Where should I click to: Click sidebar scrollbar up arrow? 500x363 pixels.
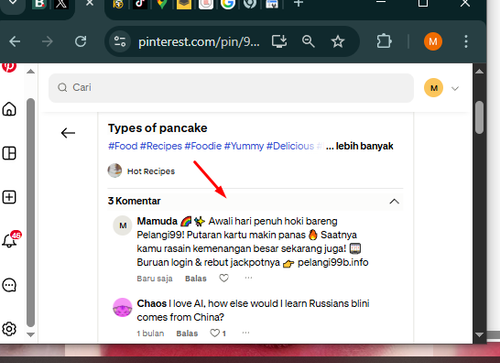point(31,71)
